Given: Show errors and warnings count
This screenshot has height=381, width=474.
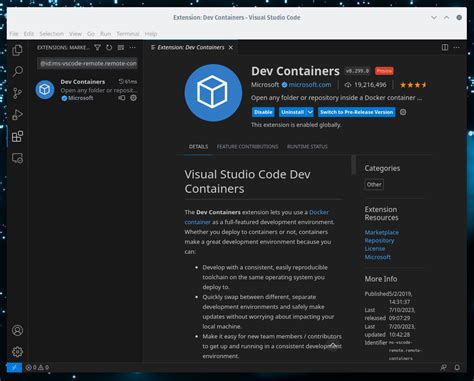Looking at the screenshot, I should coord(37,367).
